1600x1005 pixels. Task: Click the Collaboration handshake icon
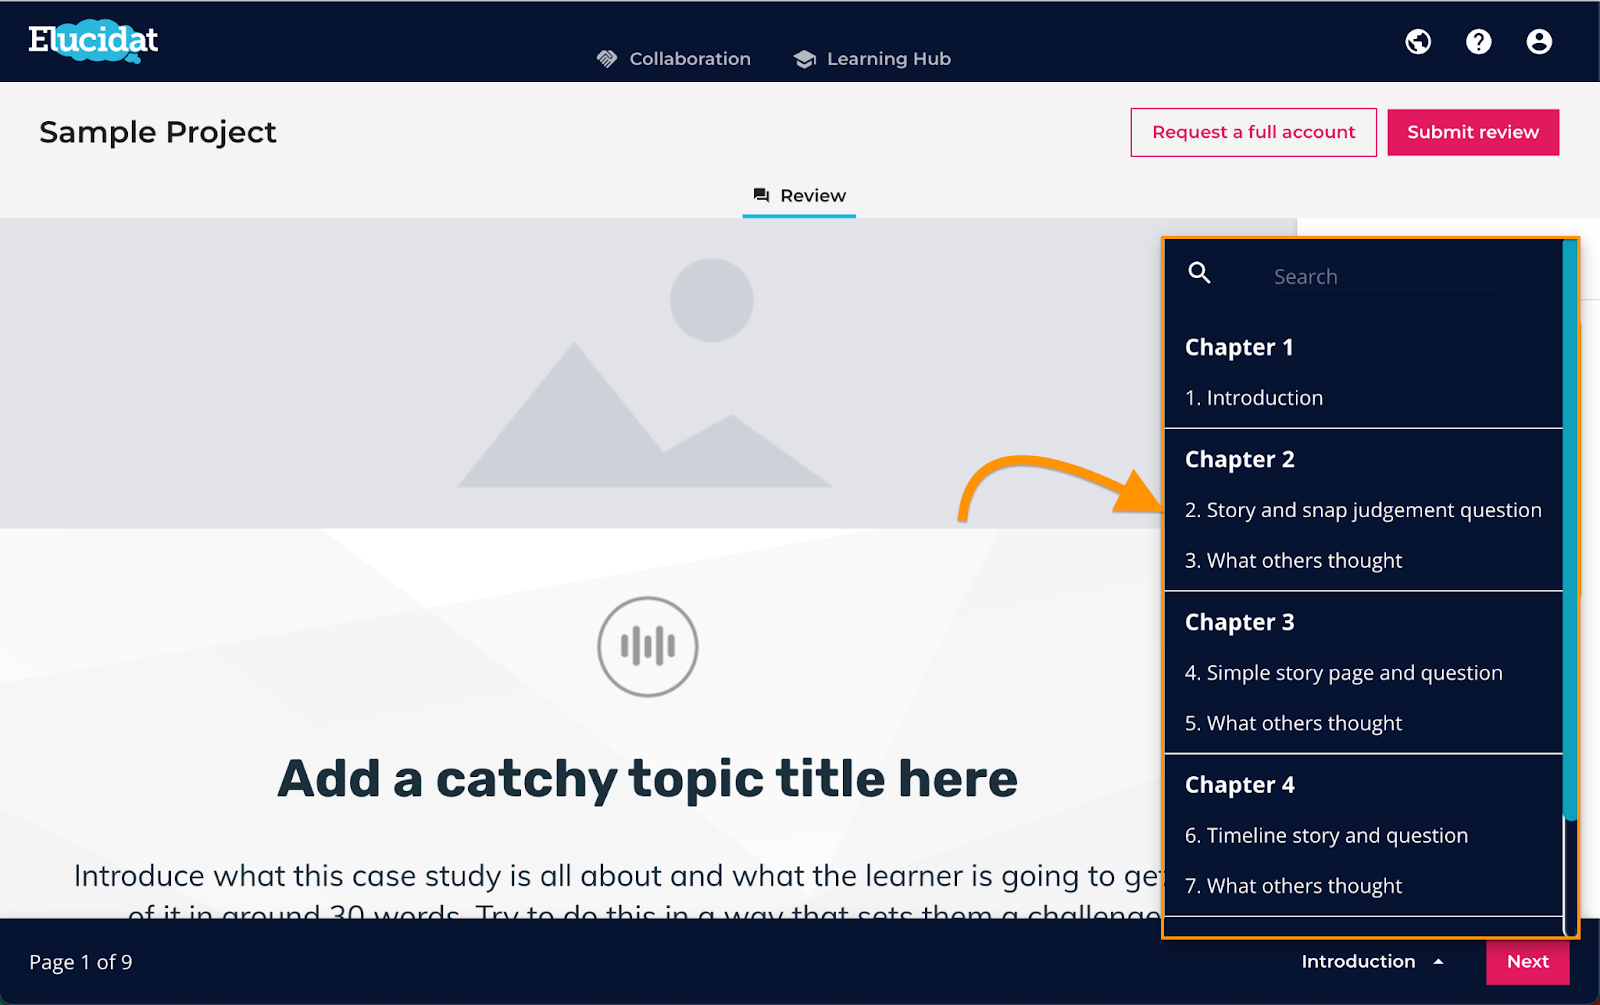point(607,59)
